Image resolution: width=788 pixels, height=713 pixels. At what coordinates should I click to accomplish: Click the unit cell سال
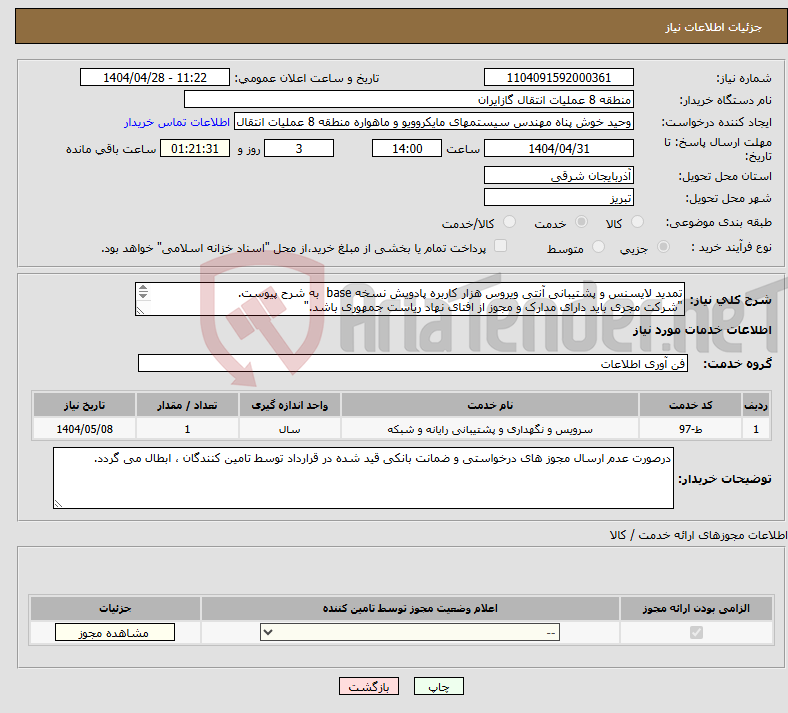click(x=289, y=429)
